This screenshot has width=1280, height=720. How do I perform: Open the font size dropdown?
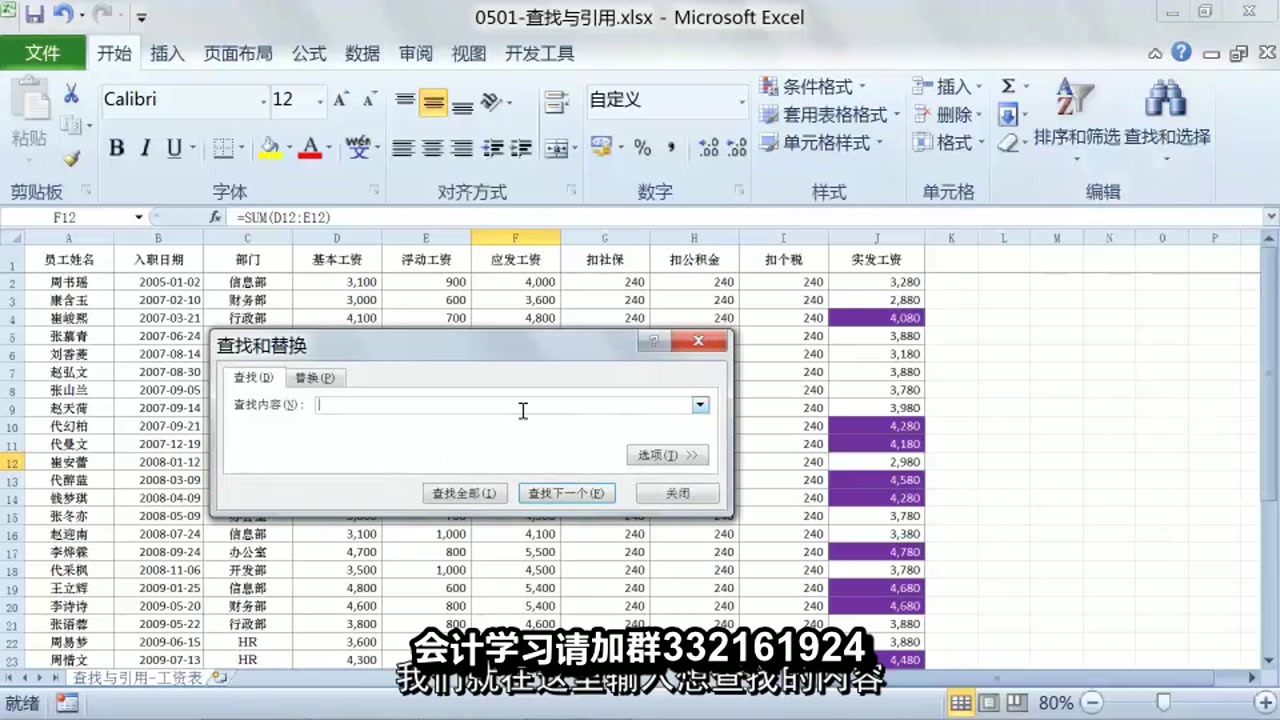point(322,101)
